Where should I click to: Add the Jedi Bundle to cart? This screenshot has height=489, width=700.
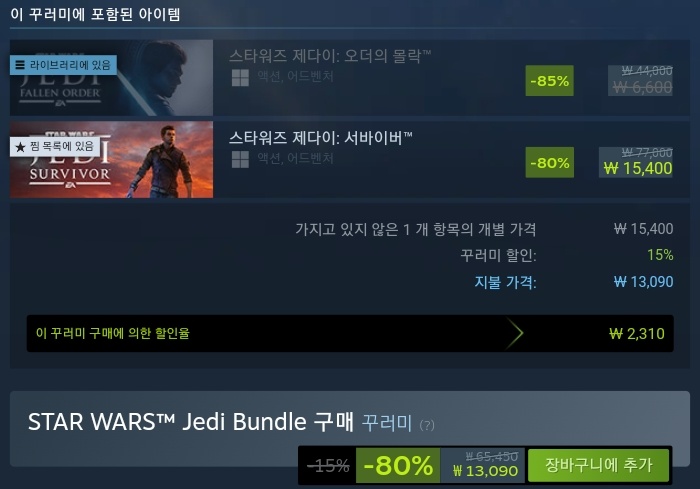pos(599,465)
